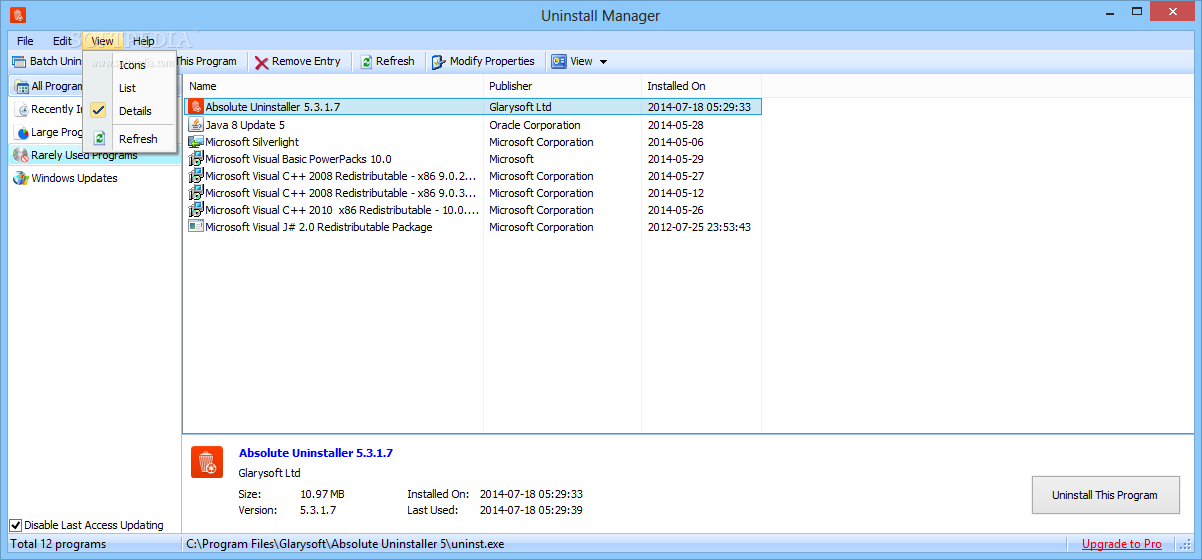
Task: Click the Microsoft Silverlight row icon
Action: 196,142
